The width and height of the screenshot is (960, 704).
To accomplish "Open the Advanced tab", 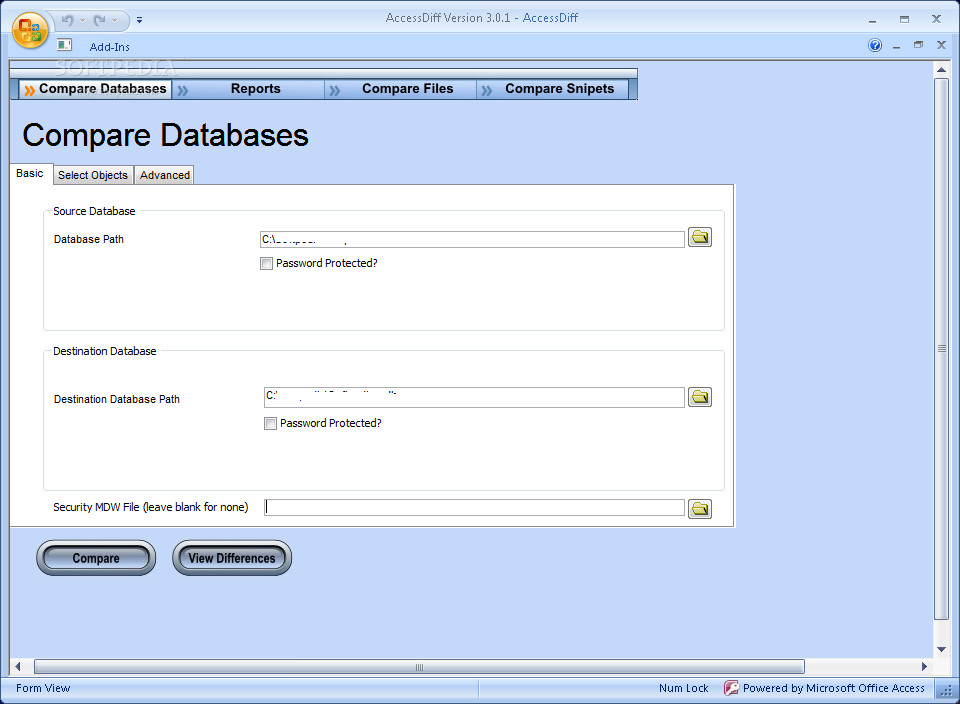I will point(165,175).
